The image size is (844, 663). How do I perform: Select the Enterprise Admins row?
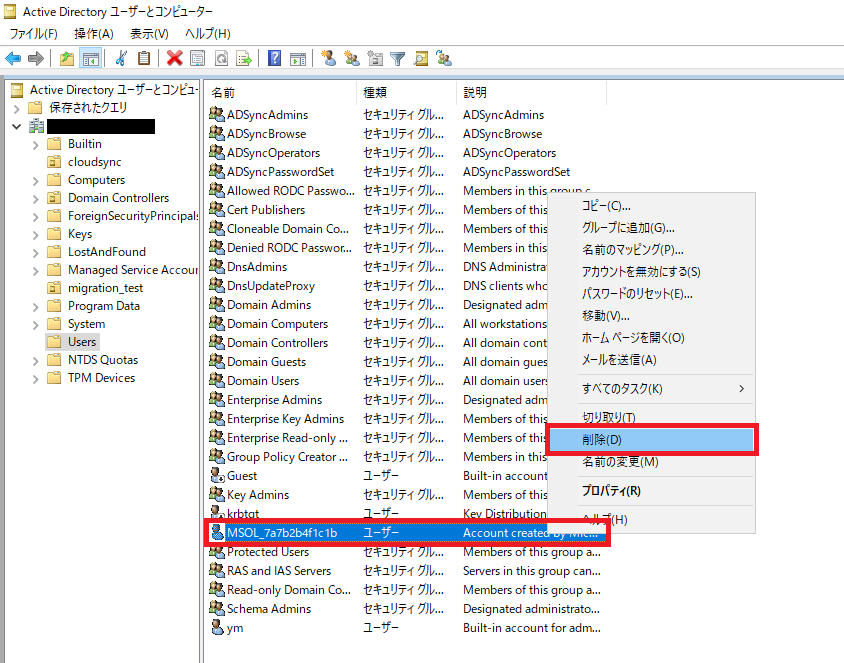coord(406,399)
